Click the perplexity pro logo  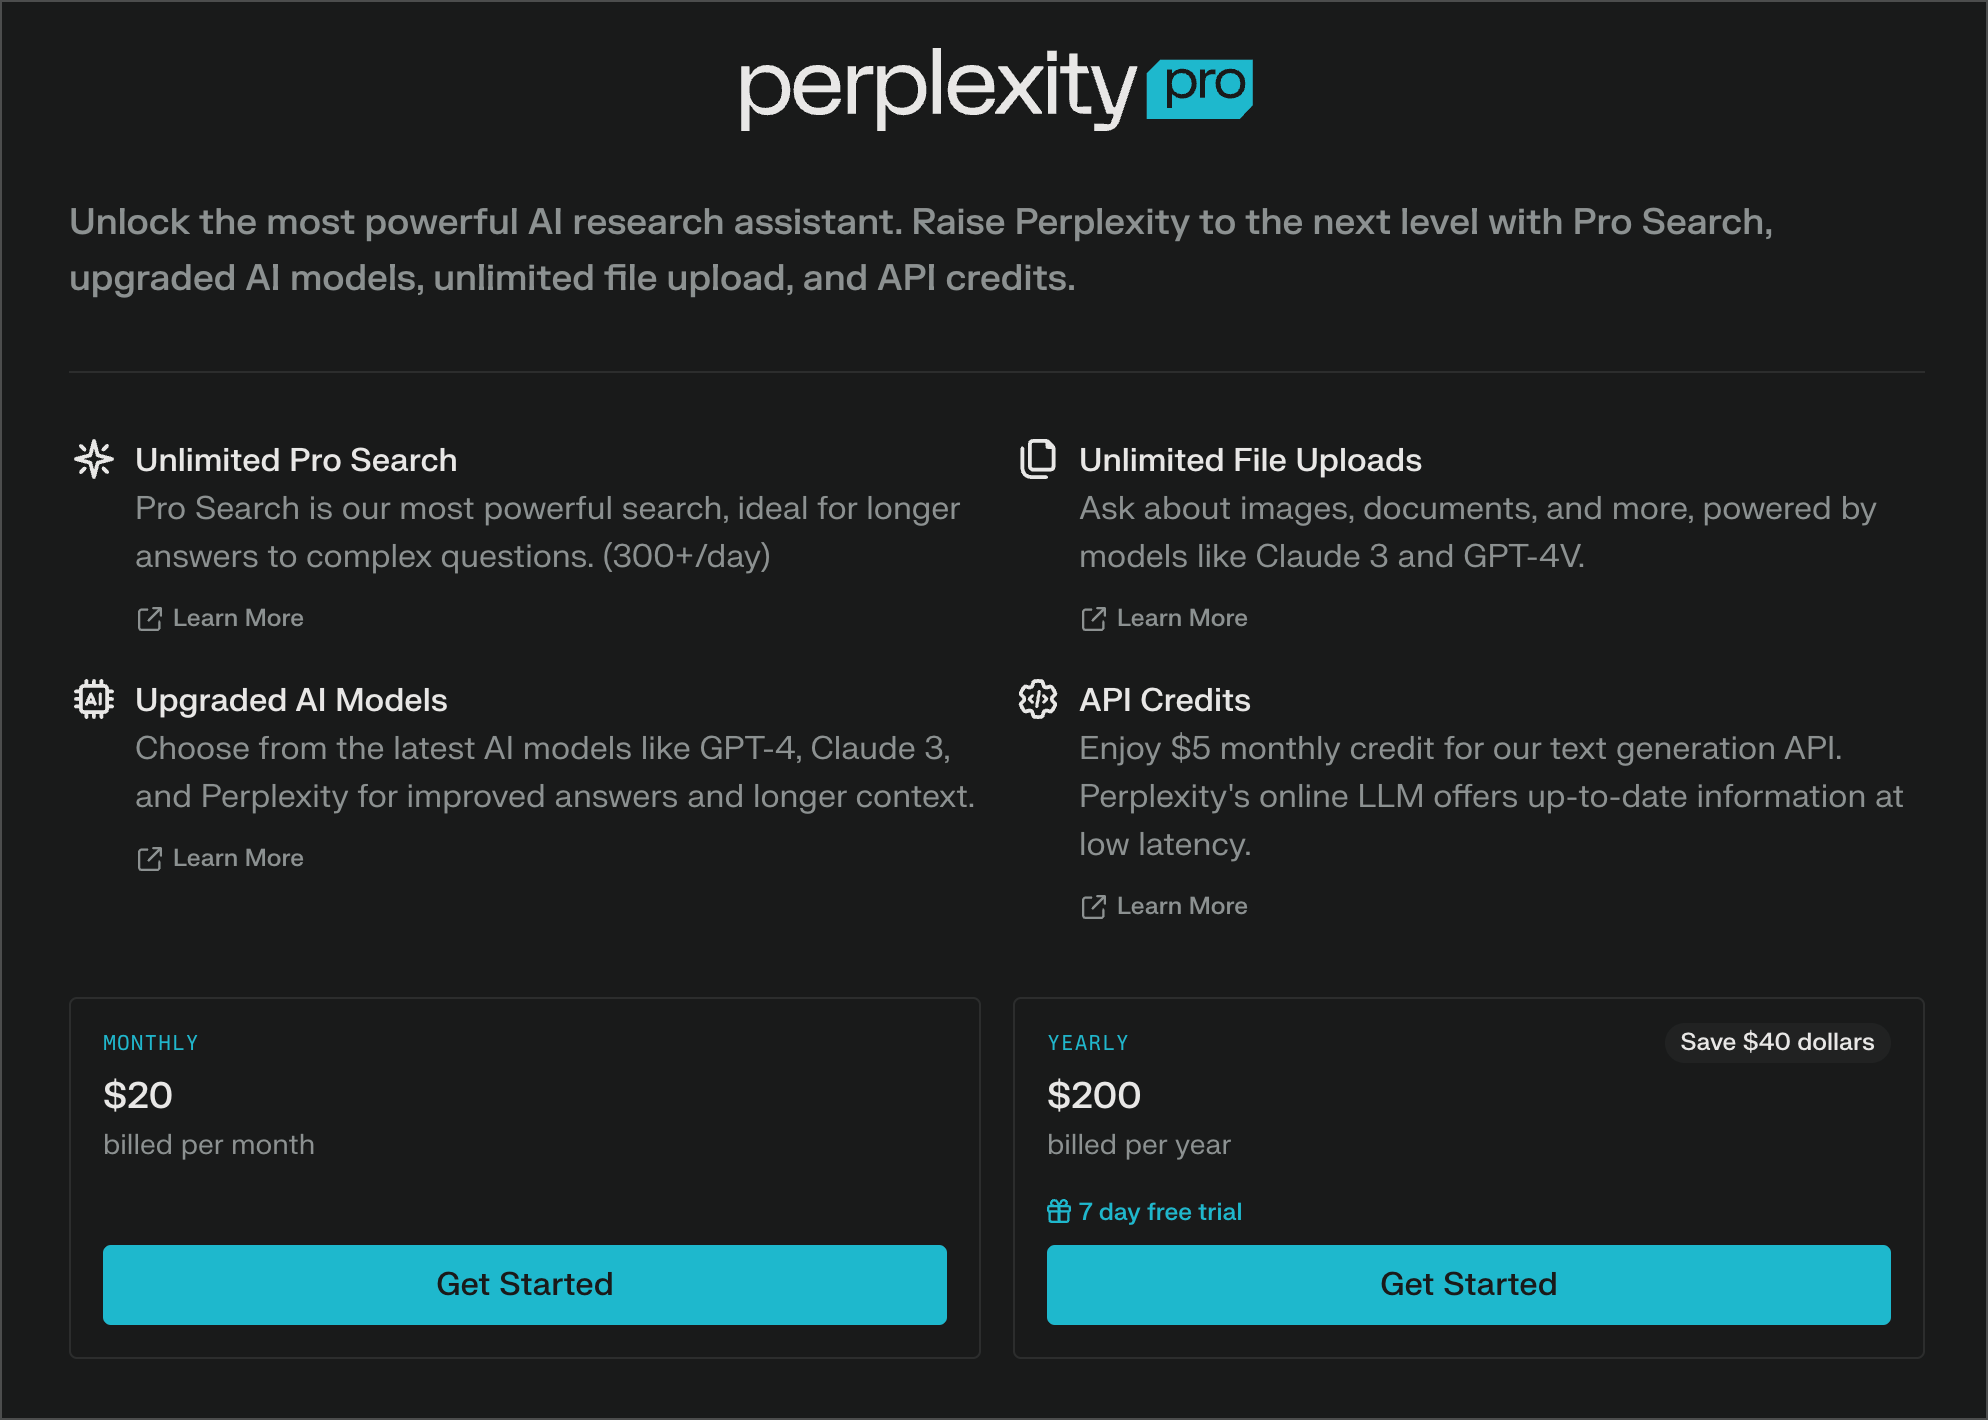(x=994, y=88)
